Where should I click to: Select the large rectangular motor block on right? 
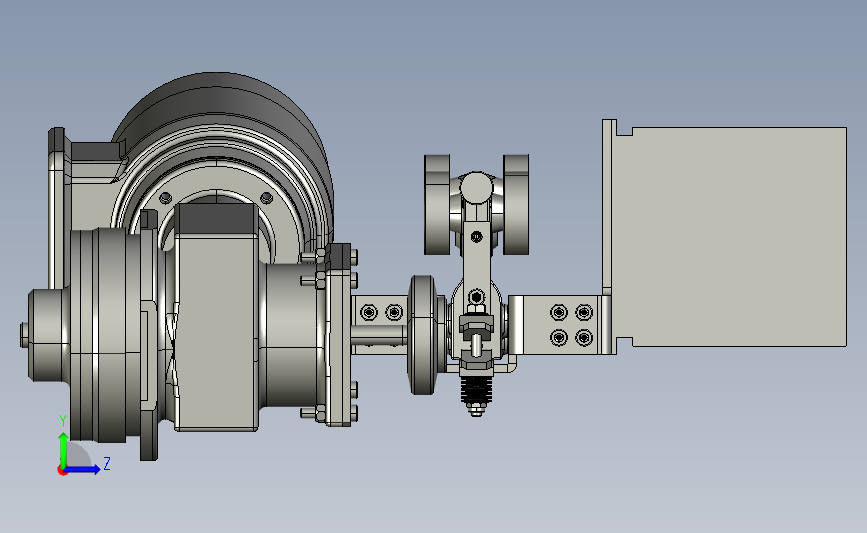(x=739, y=237)
